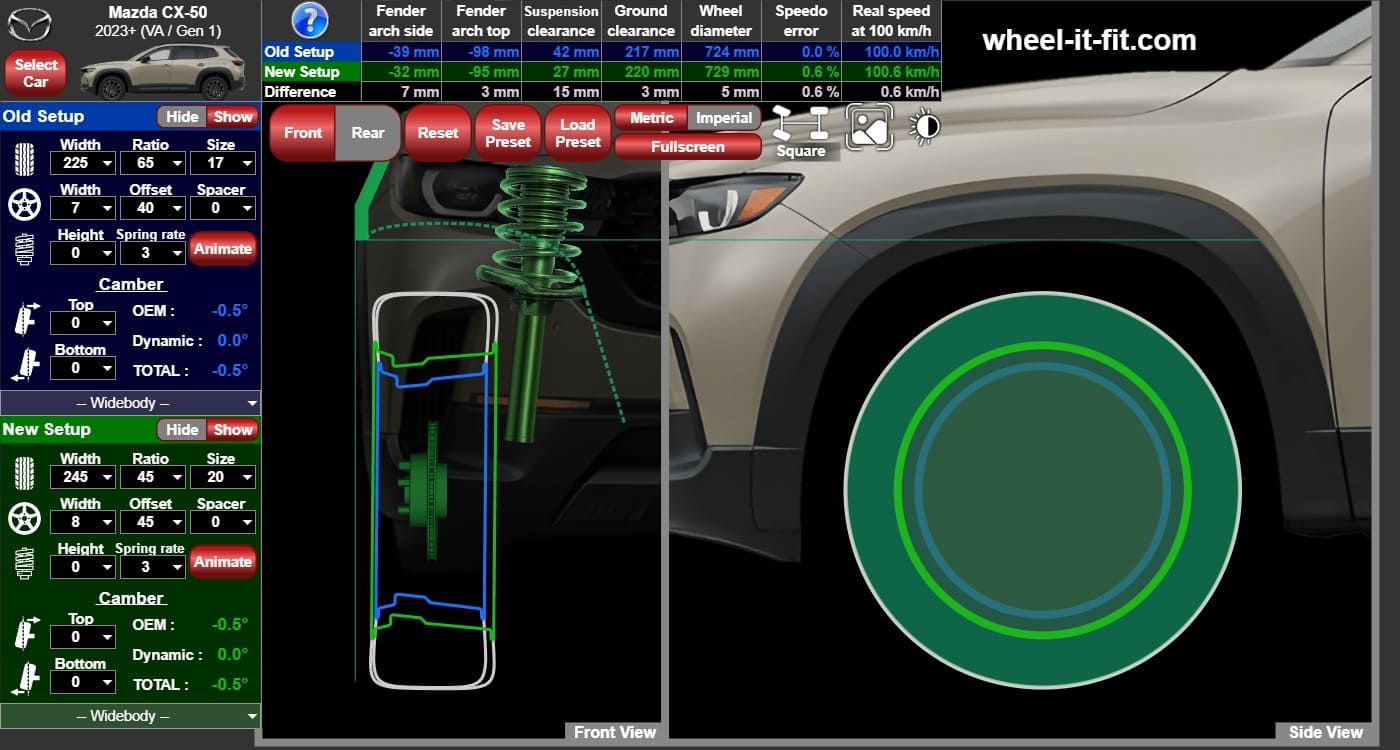Click the Speedo error column header
This screenshot has width=1400, height=750.
pos(801,21)
